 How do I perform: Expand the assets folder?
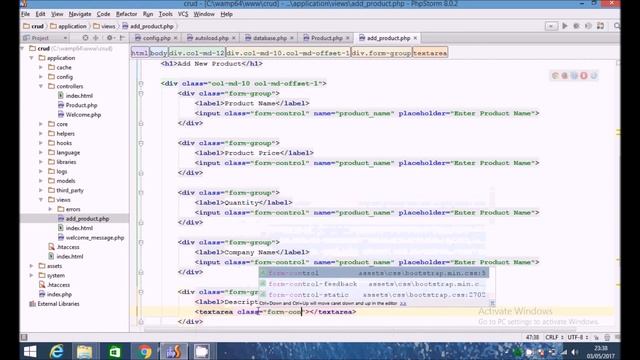click(32, 266)
